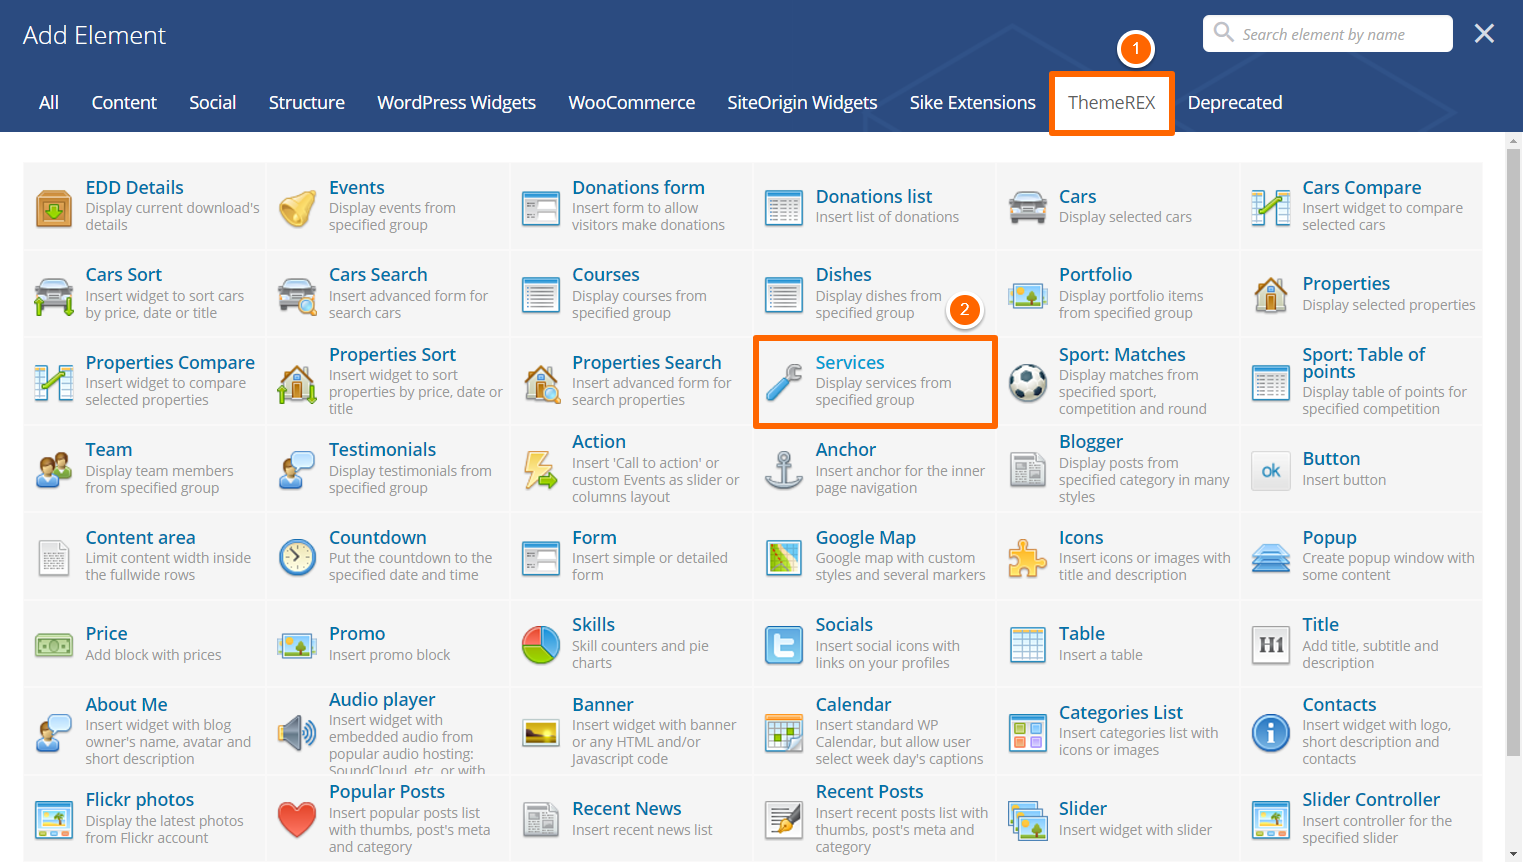Click the Cars Search magnifier car icon
The image size is (1523, 862).
tap(297, 296)
